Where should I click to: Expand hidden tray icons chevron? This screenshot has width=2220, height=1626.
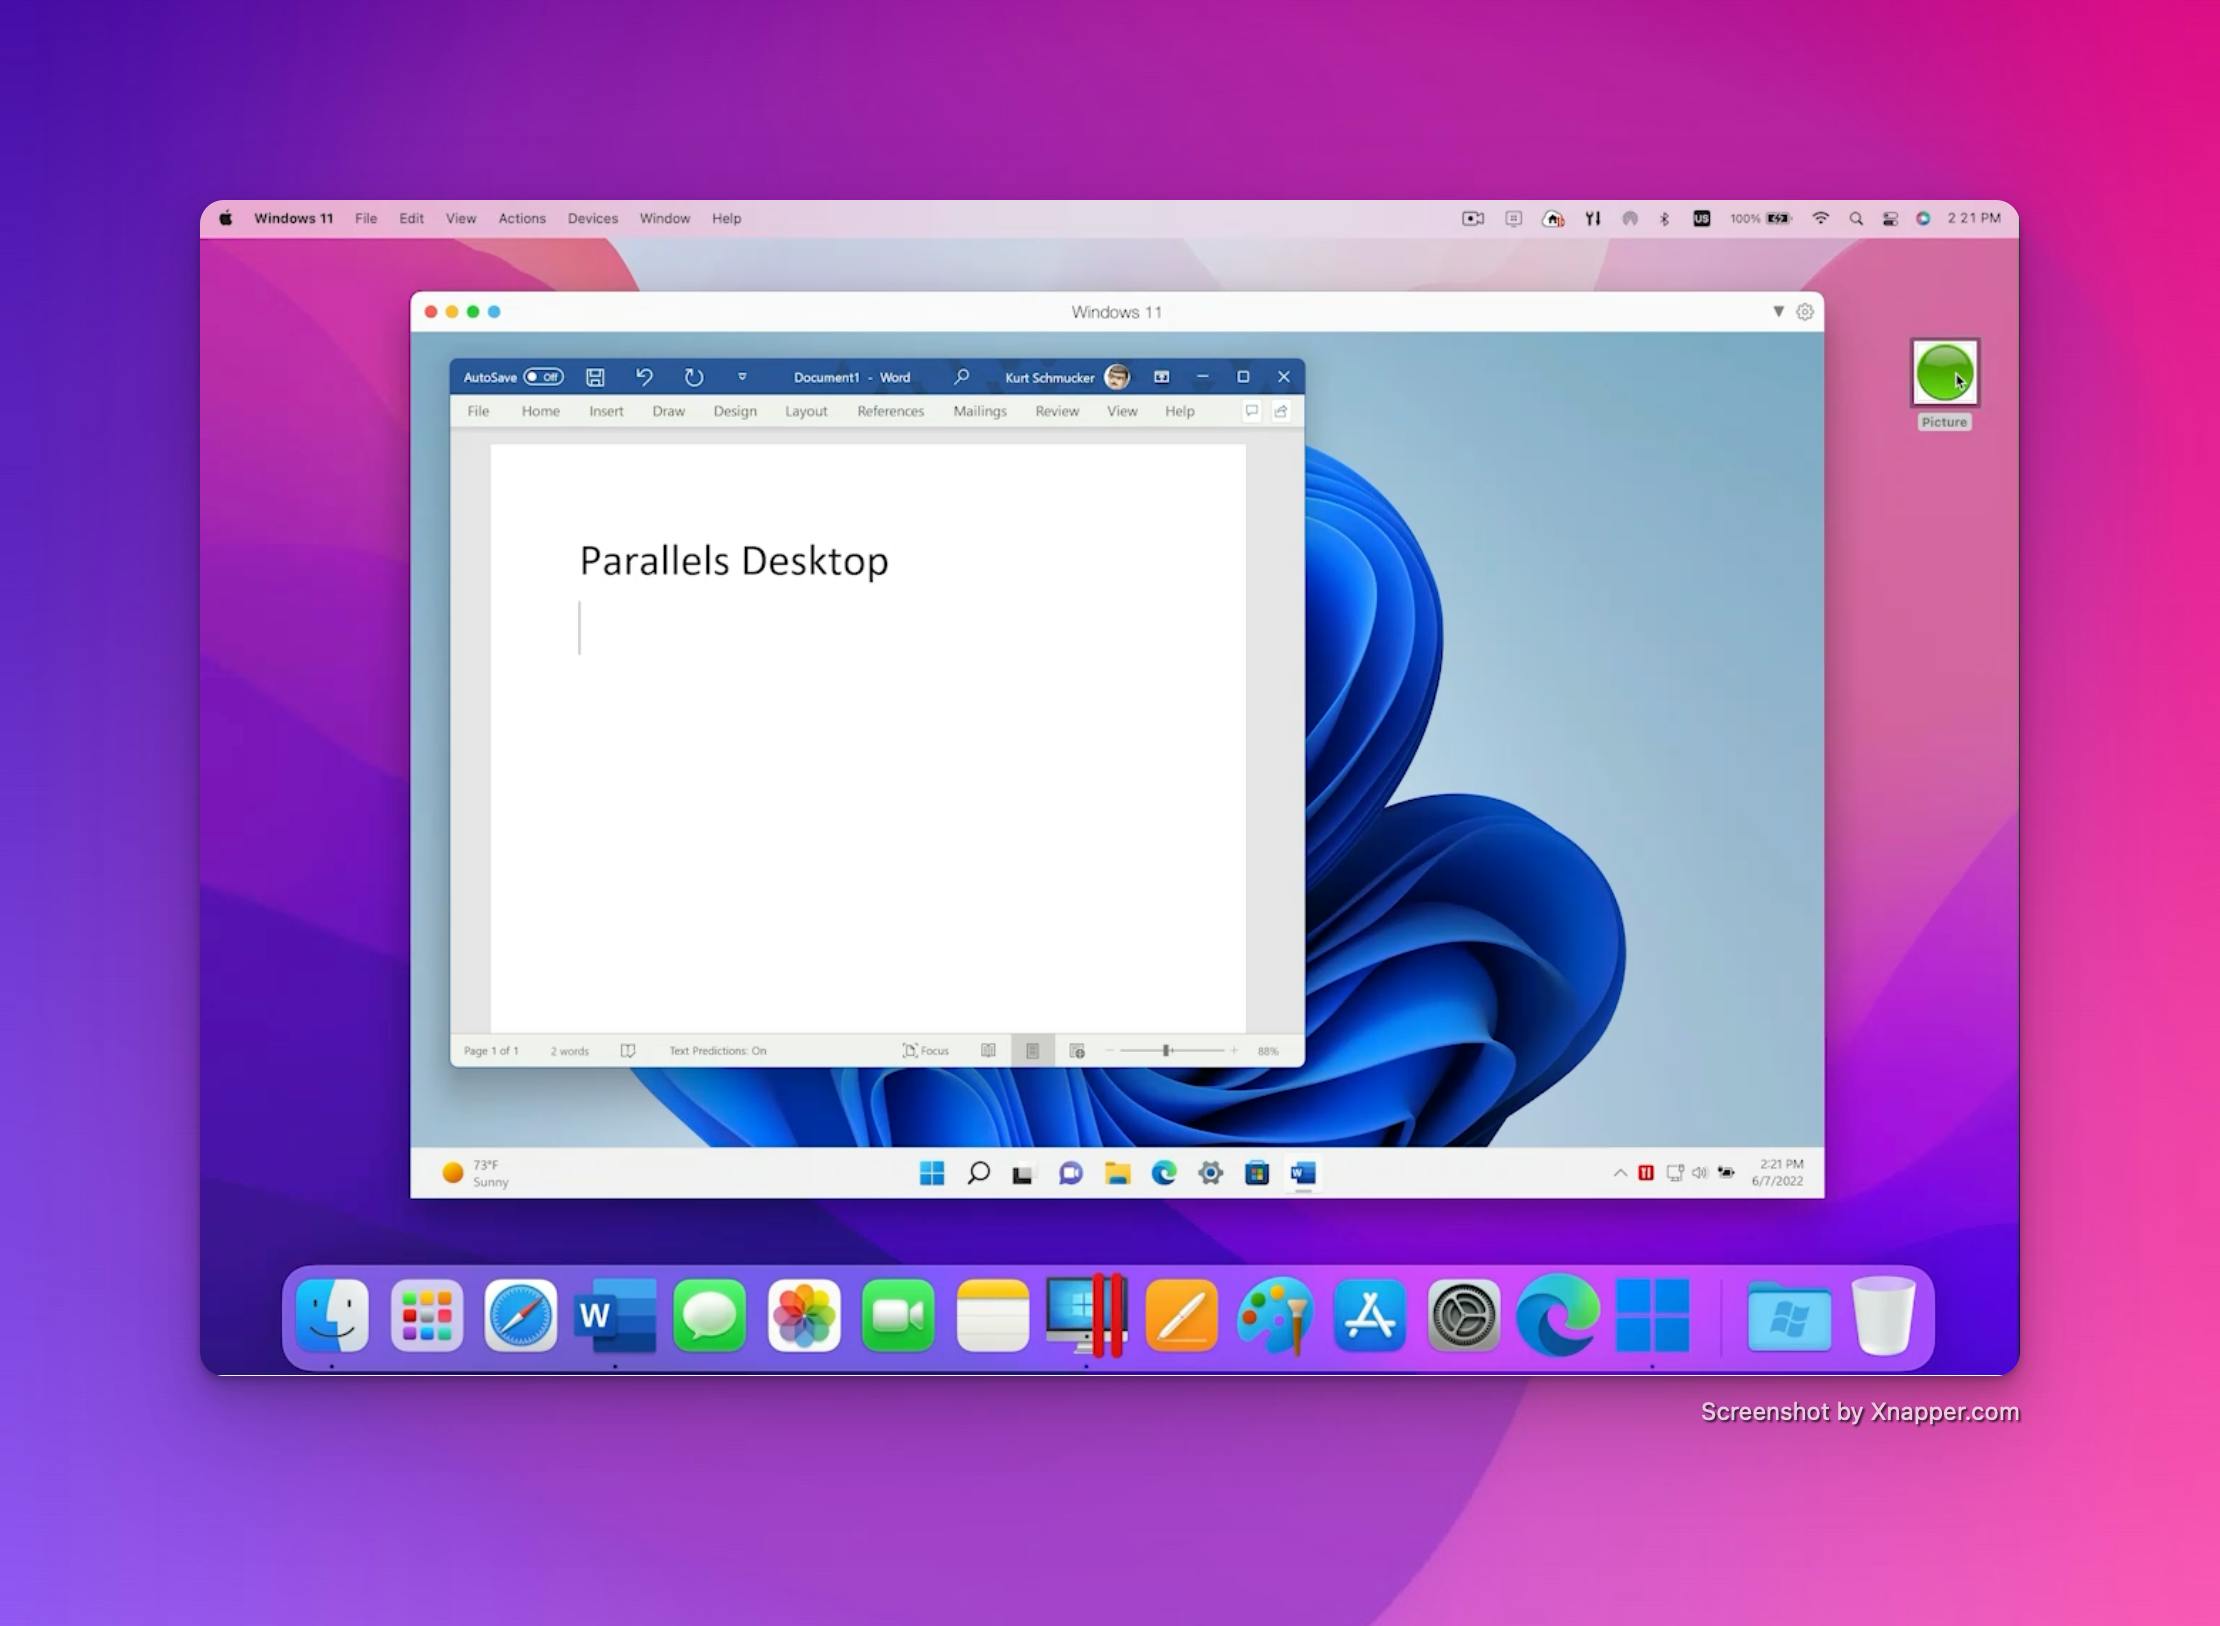click(1620, 1173)
